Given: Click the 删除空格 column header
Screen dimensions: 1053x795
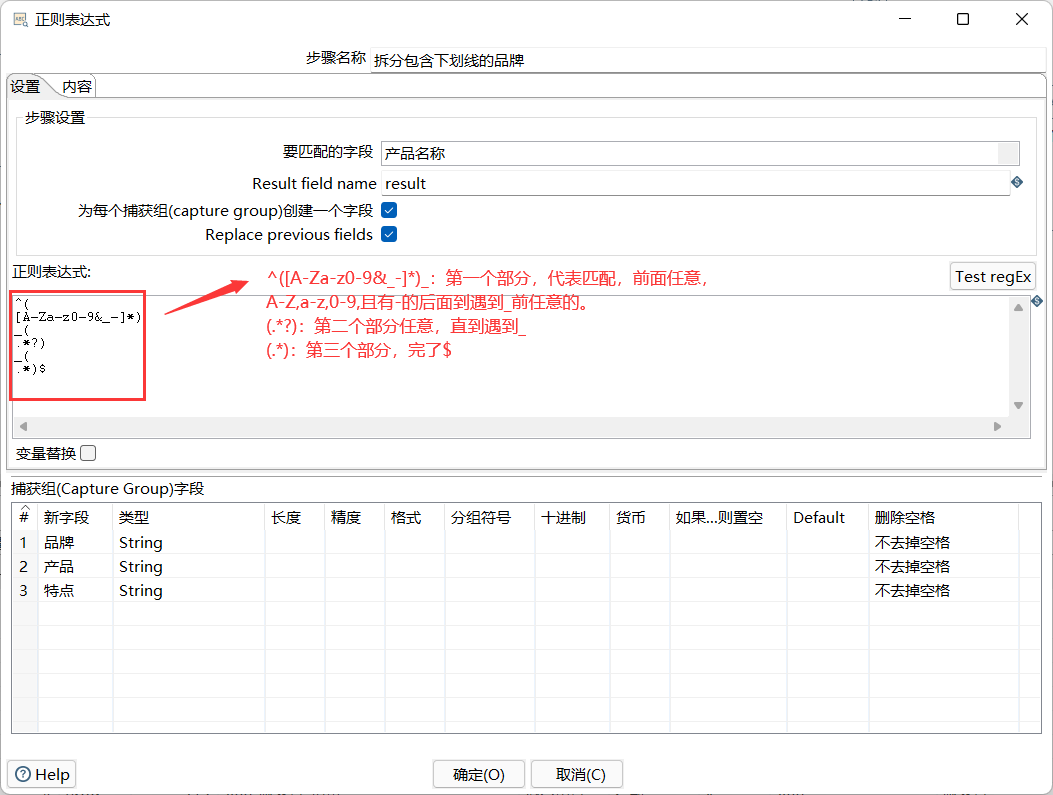Looking at the screenshot, I should [944, 518].
